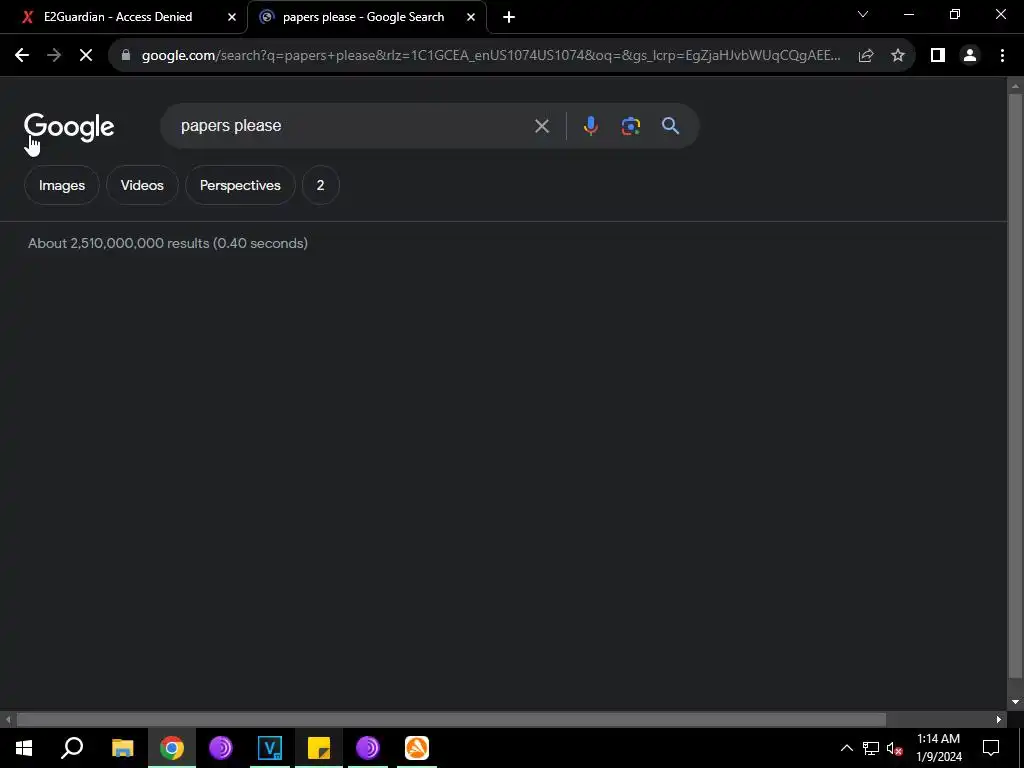Select the papers please Google Search tab
This screenshot has width=1024, height=768.
(366, 17)
